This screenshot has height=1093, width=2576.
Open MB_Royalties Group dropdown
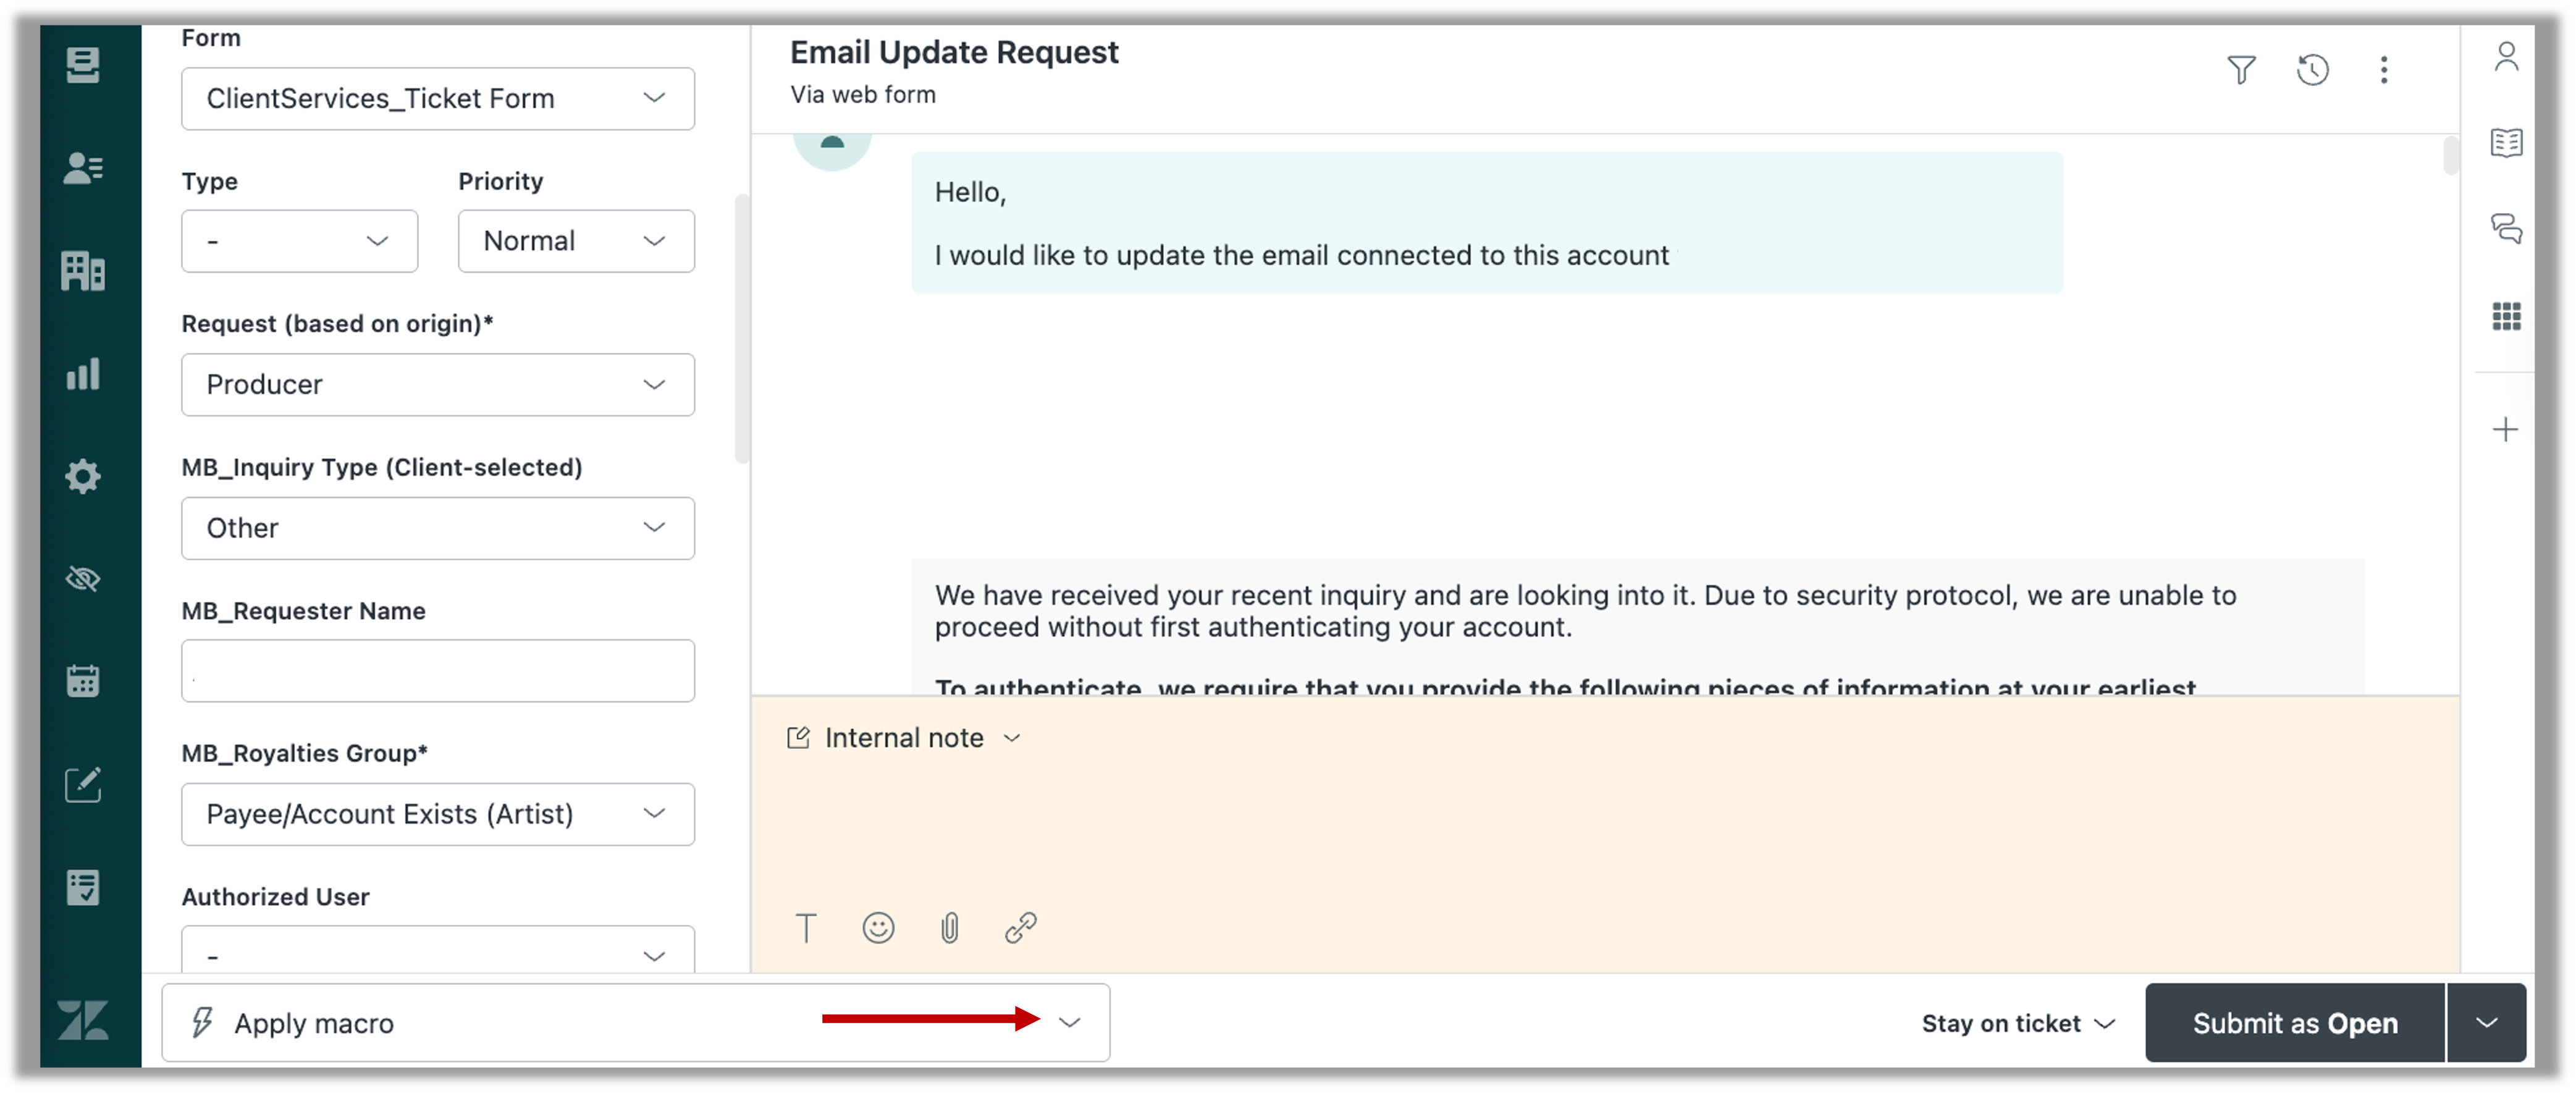438,814
